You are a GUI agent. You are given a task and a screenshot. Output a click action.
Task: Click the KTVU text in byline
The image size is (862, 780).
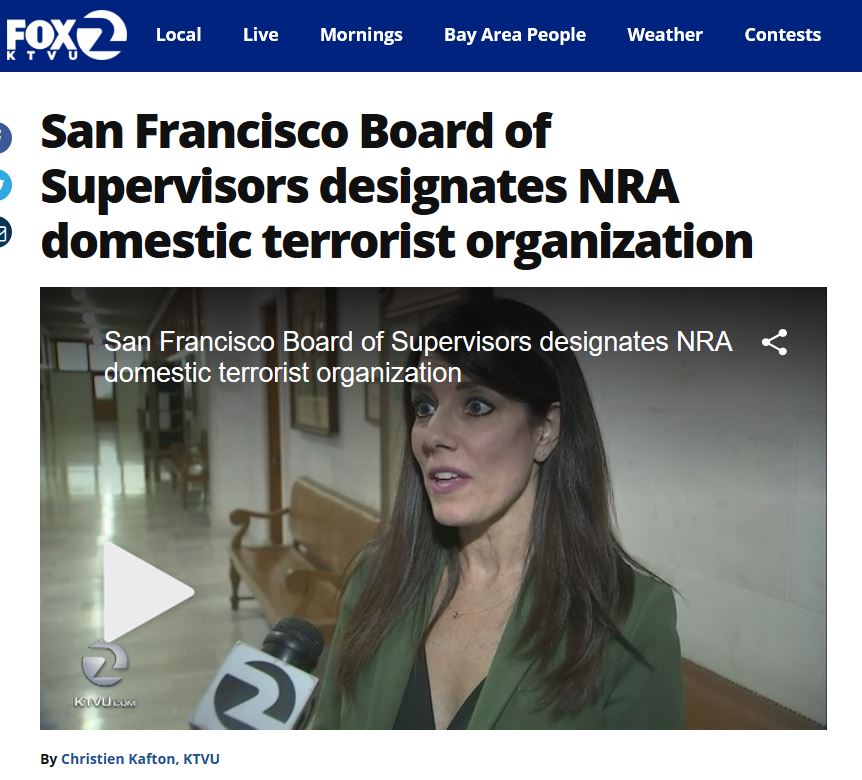click(x=201, y=759)
